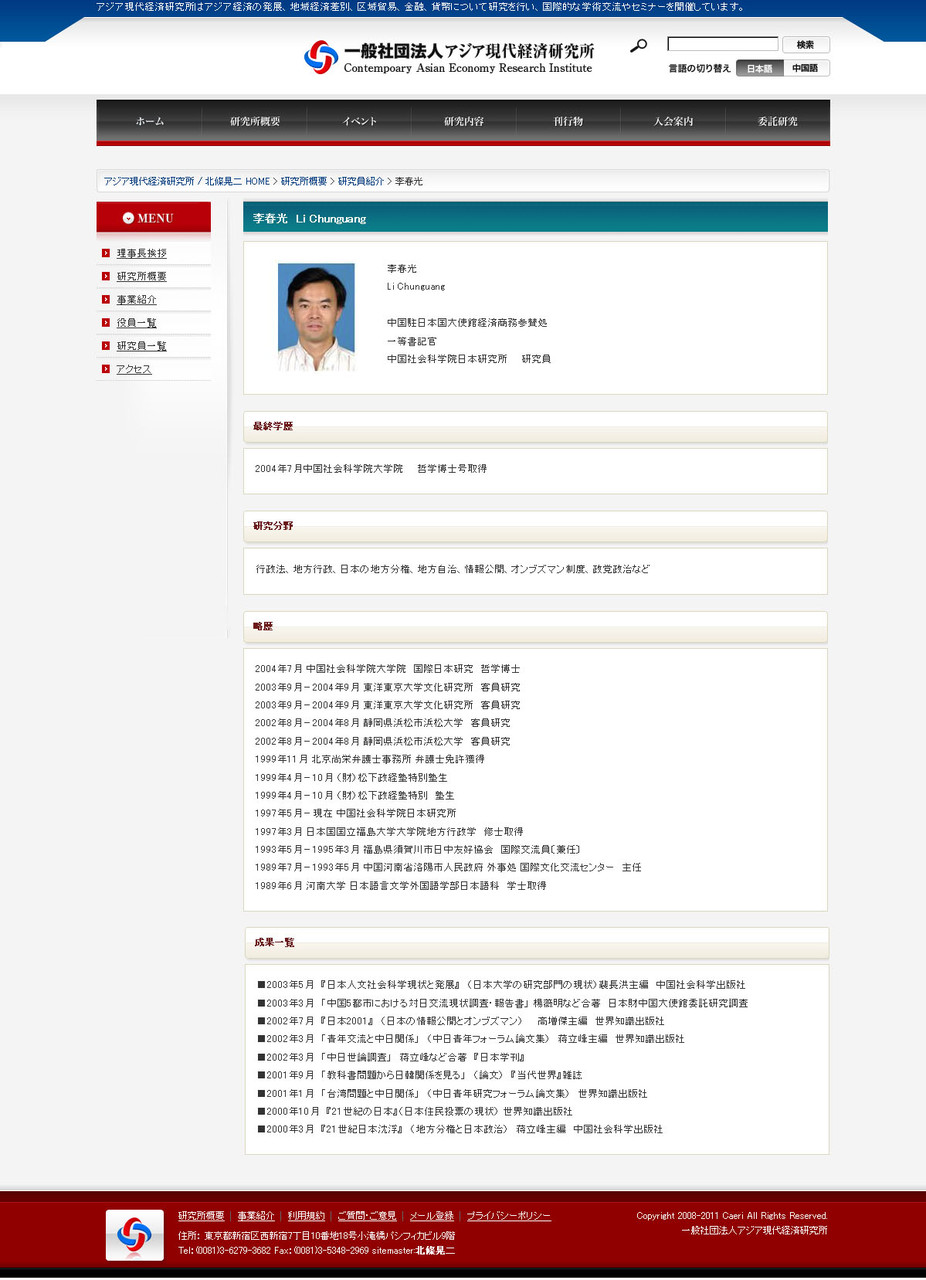This screenshot has height=1280, width=926.
Task: Open アクセス in the sidebar menu
Action: (x=134, y=369)
